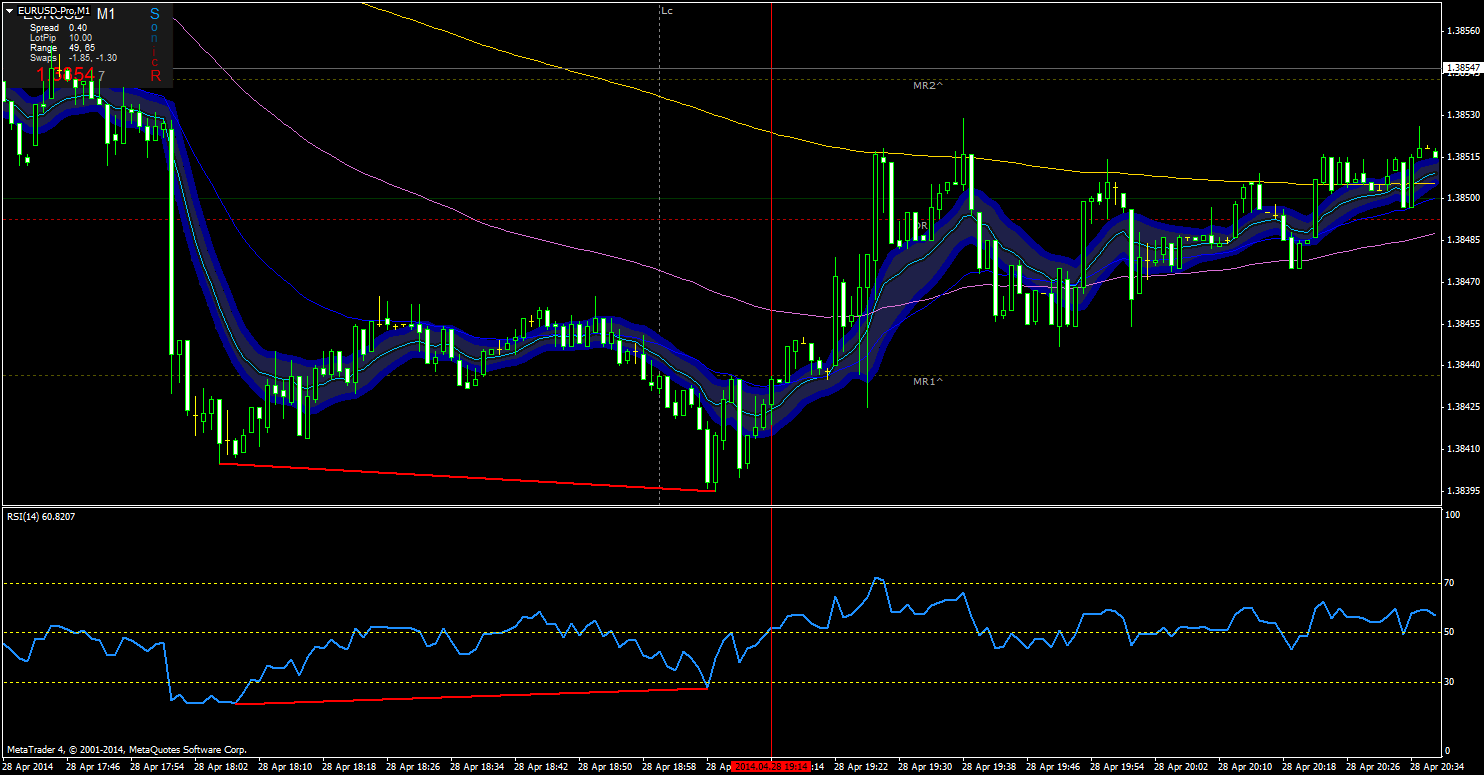
Task: Click the current price tag 1.38547
Action: pyautogui.click(x=1463, y=68)
